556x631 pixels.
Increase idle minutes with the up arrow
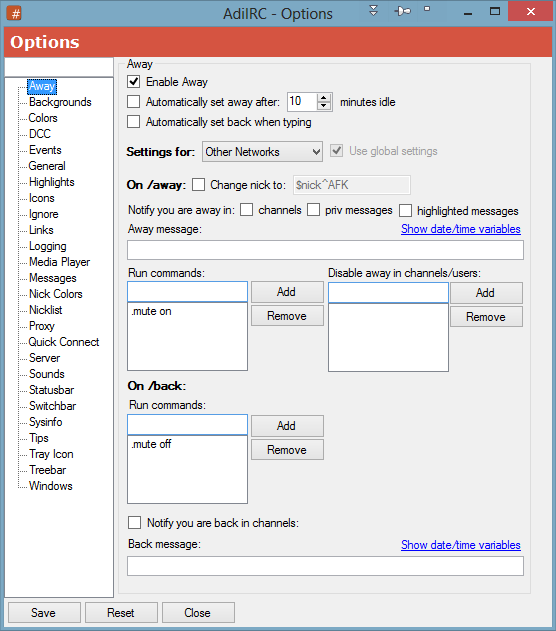click(x=323, y=98)
